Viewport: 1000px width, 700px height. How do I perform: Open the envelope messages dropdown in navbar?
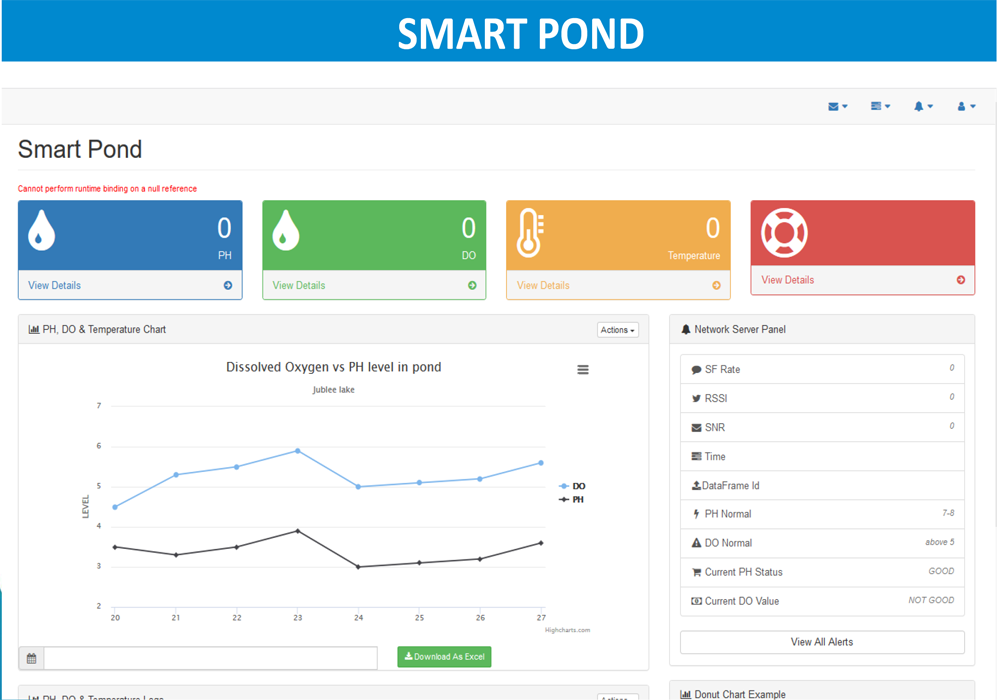pyautogui.click(x=837, y=107)
